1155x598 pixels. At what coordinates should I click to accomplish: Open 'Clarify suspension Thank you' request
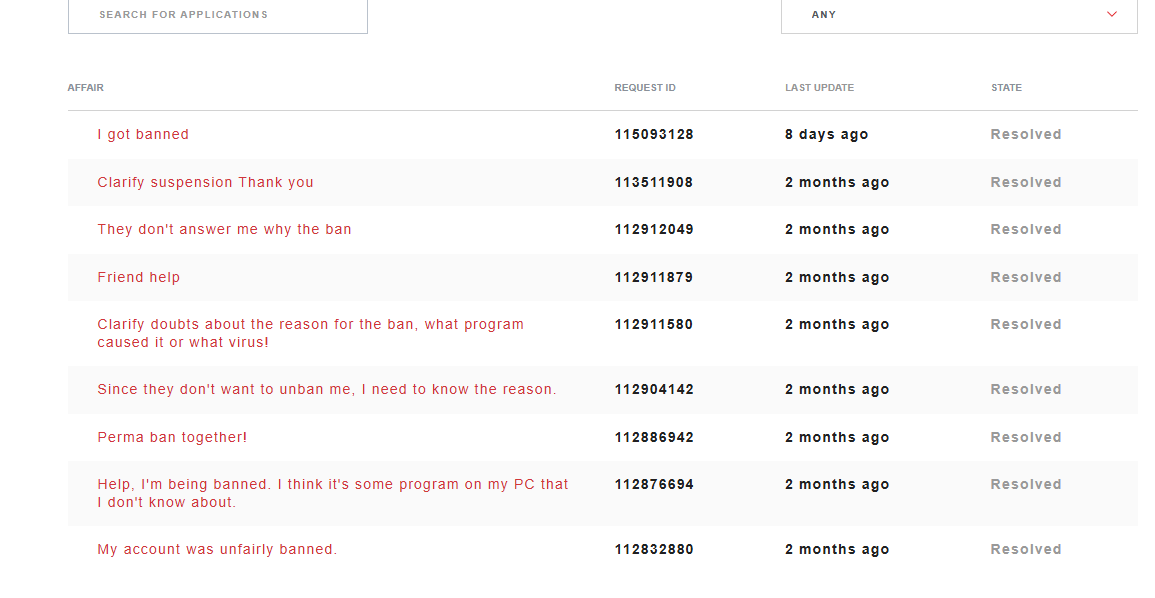206,182
